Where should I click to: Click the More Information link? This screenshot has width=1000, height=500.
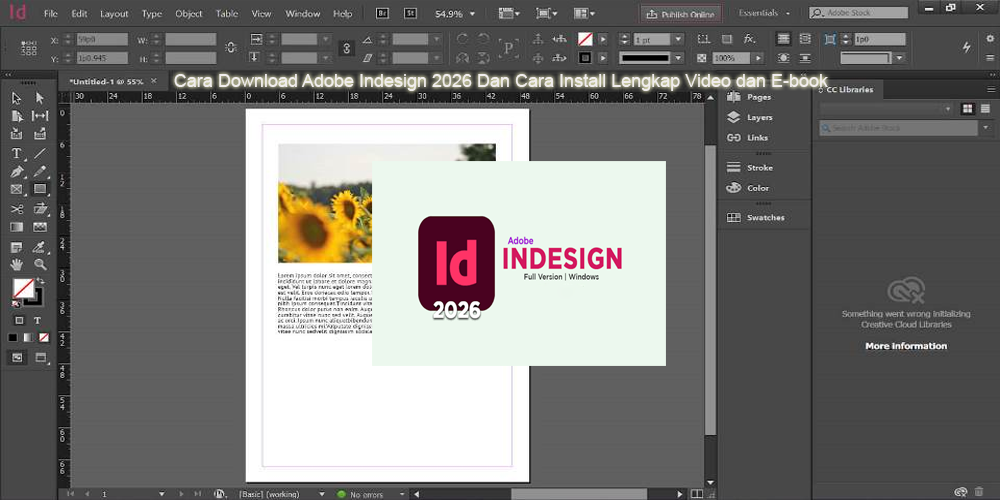point(906,346)
